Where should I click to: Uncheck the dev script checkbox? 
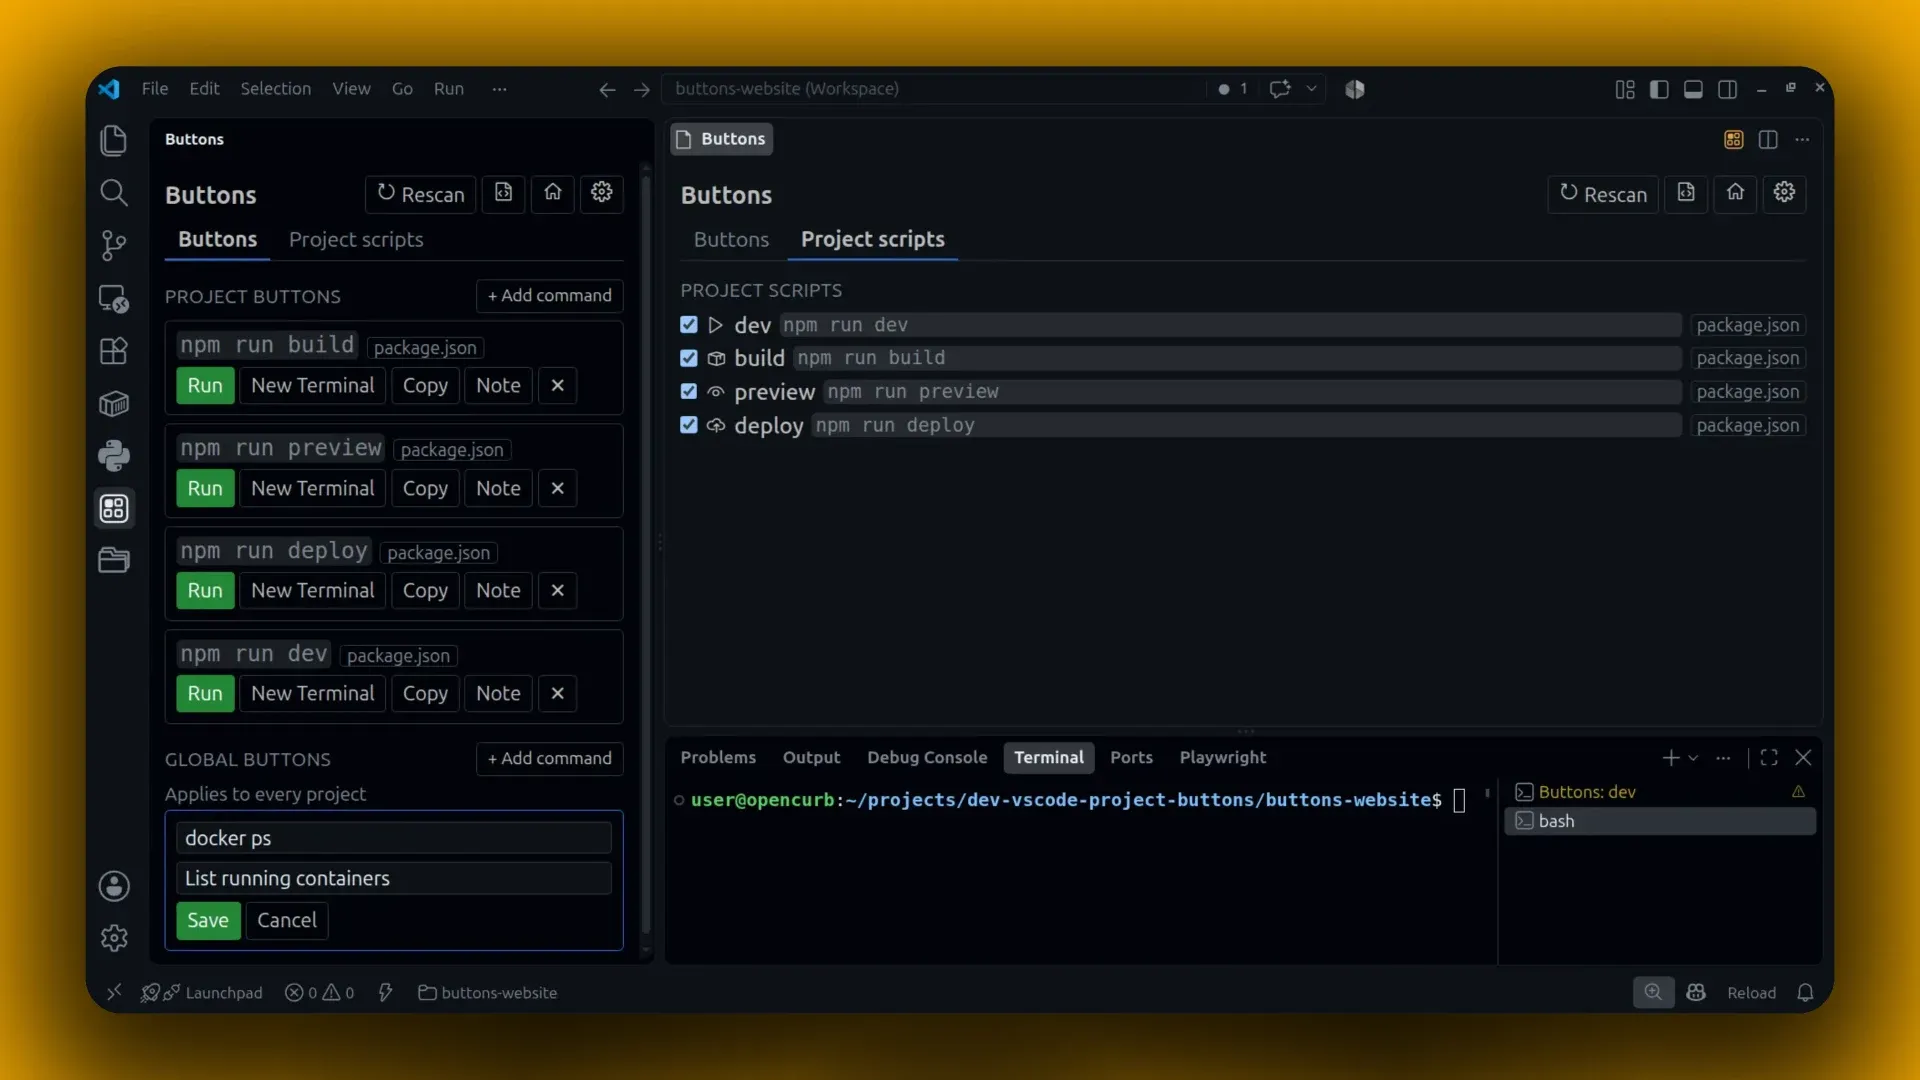click(689, 325)
